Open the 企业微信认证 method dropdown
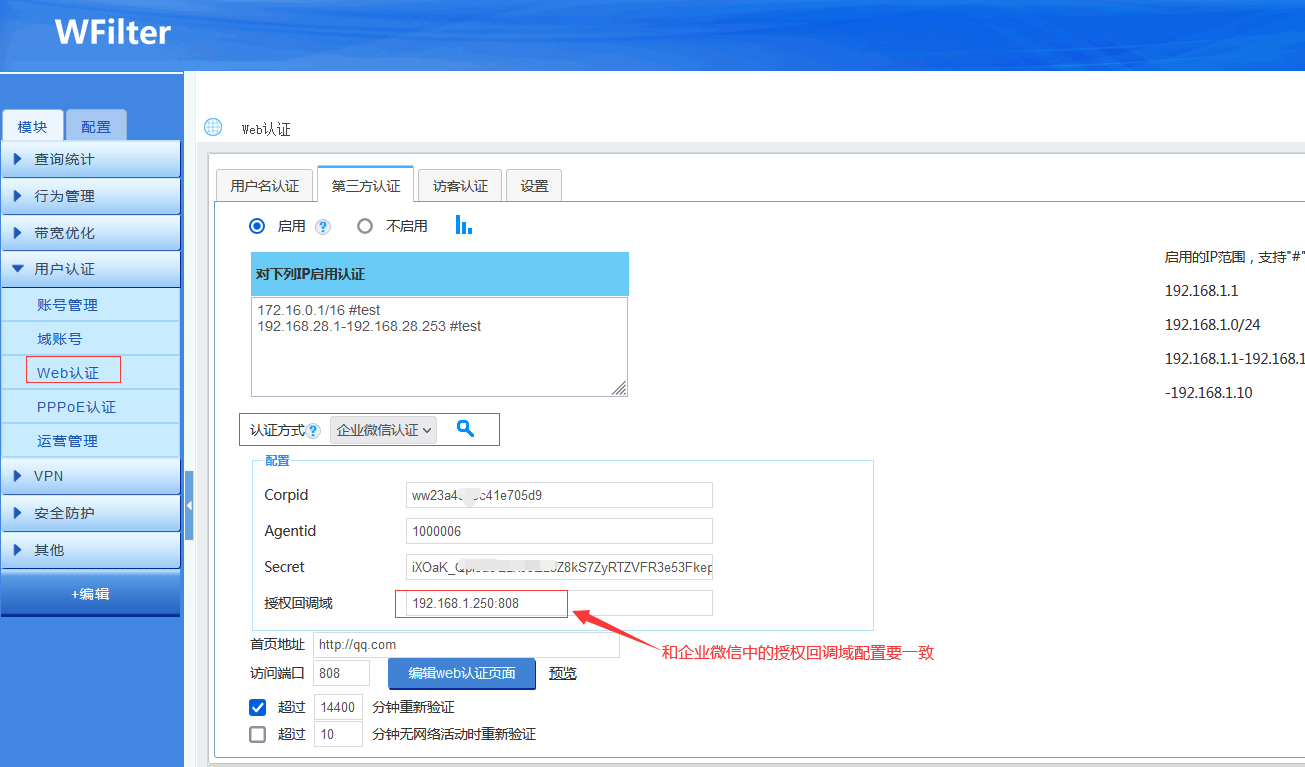The height and width of the screenshot is (767, 1305). (384, 430)
